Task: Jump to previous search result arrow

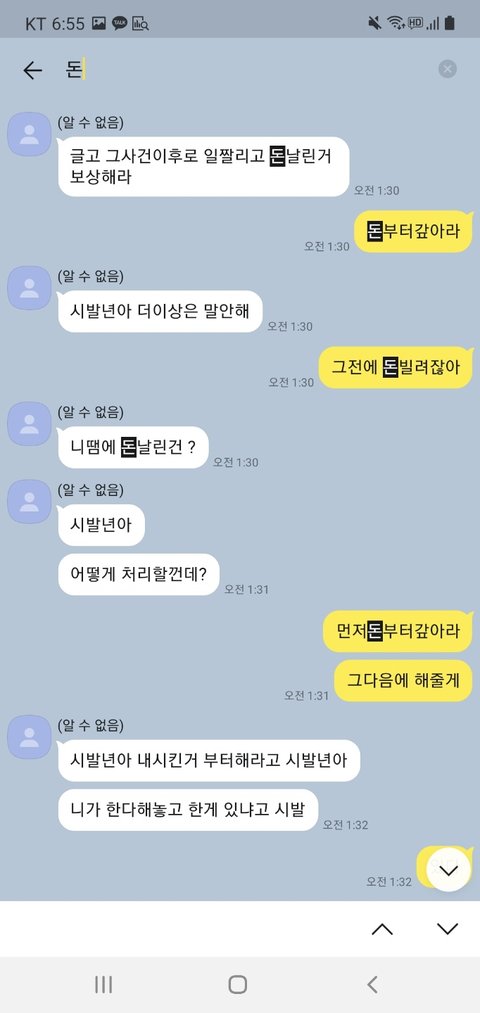Action: click(x=382, y=929)
